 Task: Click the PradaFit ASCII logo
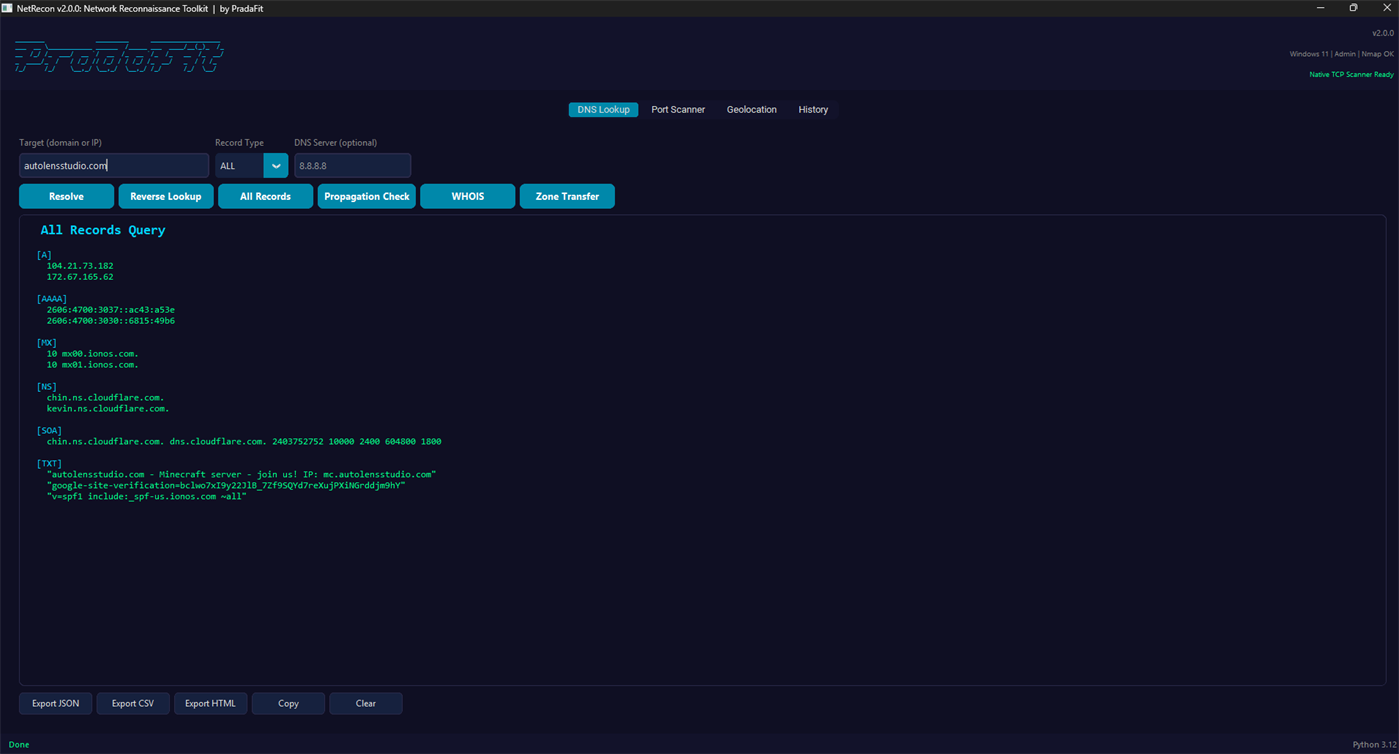click(118, 57)
